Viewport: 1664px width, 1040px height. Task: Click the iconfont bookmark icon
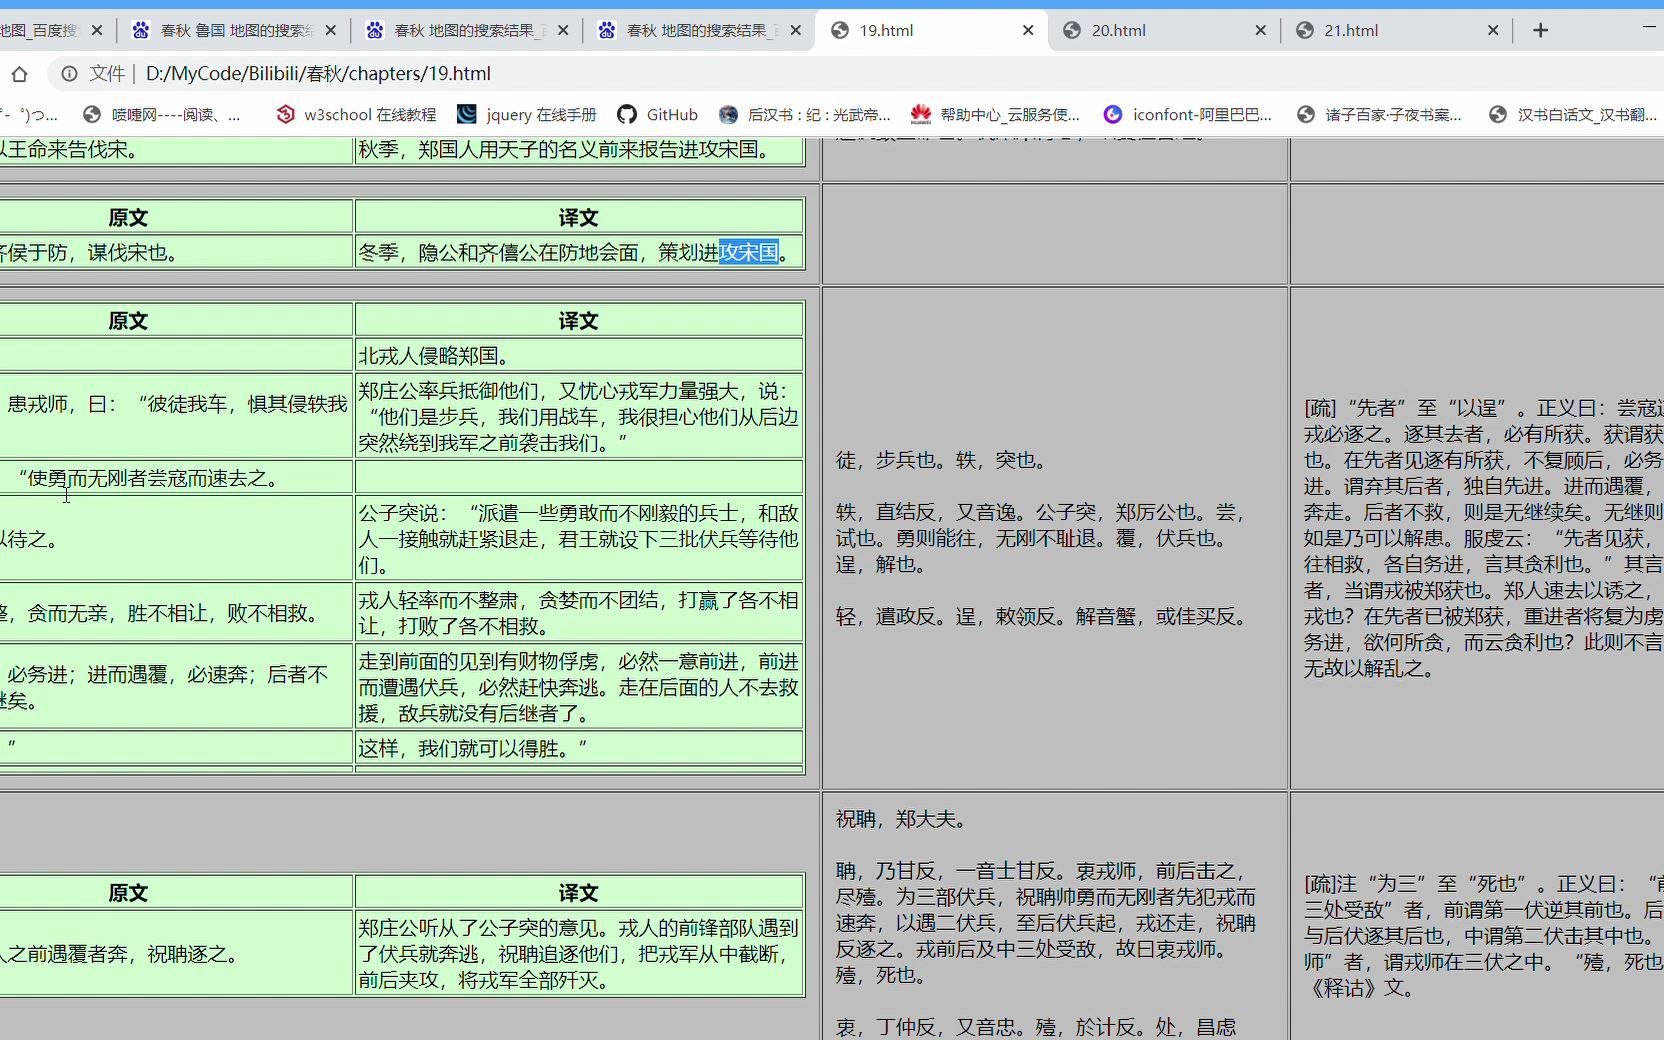tap(1112, 115)
